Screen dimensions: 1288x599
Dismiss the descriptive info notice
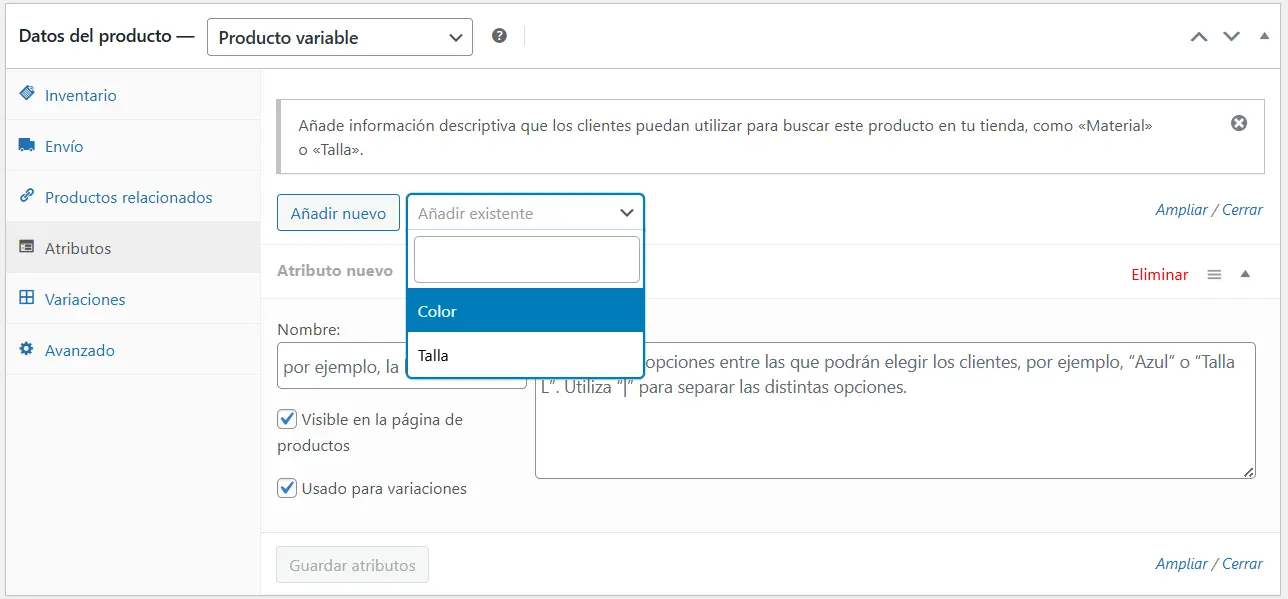coord(1238,123)
